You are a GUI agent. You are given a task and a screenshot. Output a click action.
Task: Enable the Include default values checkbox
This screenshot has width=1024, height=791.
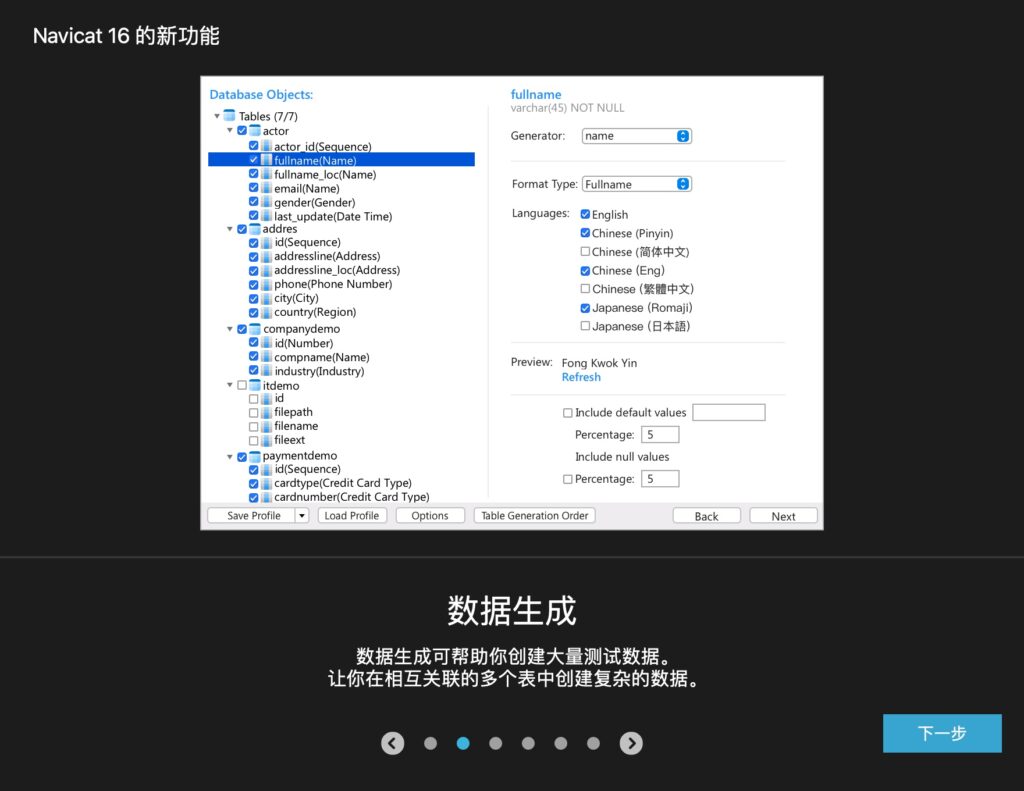pyautogui.click(x=568, y=412)
